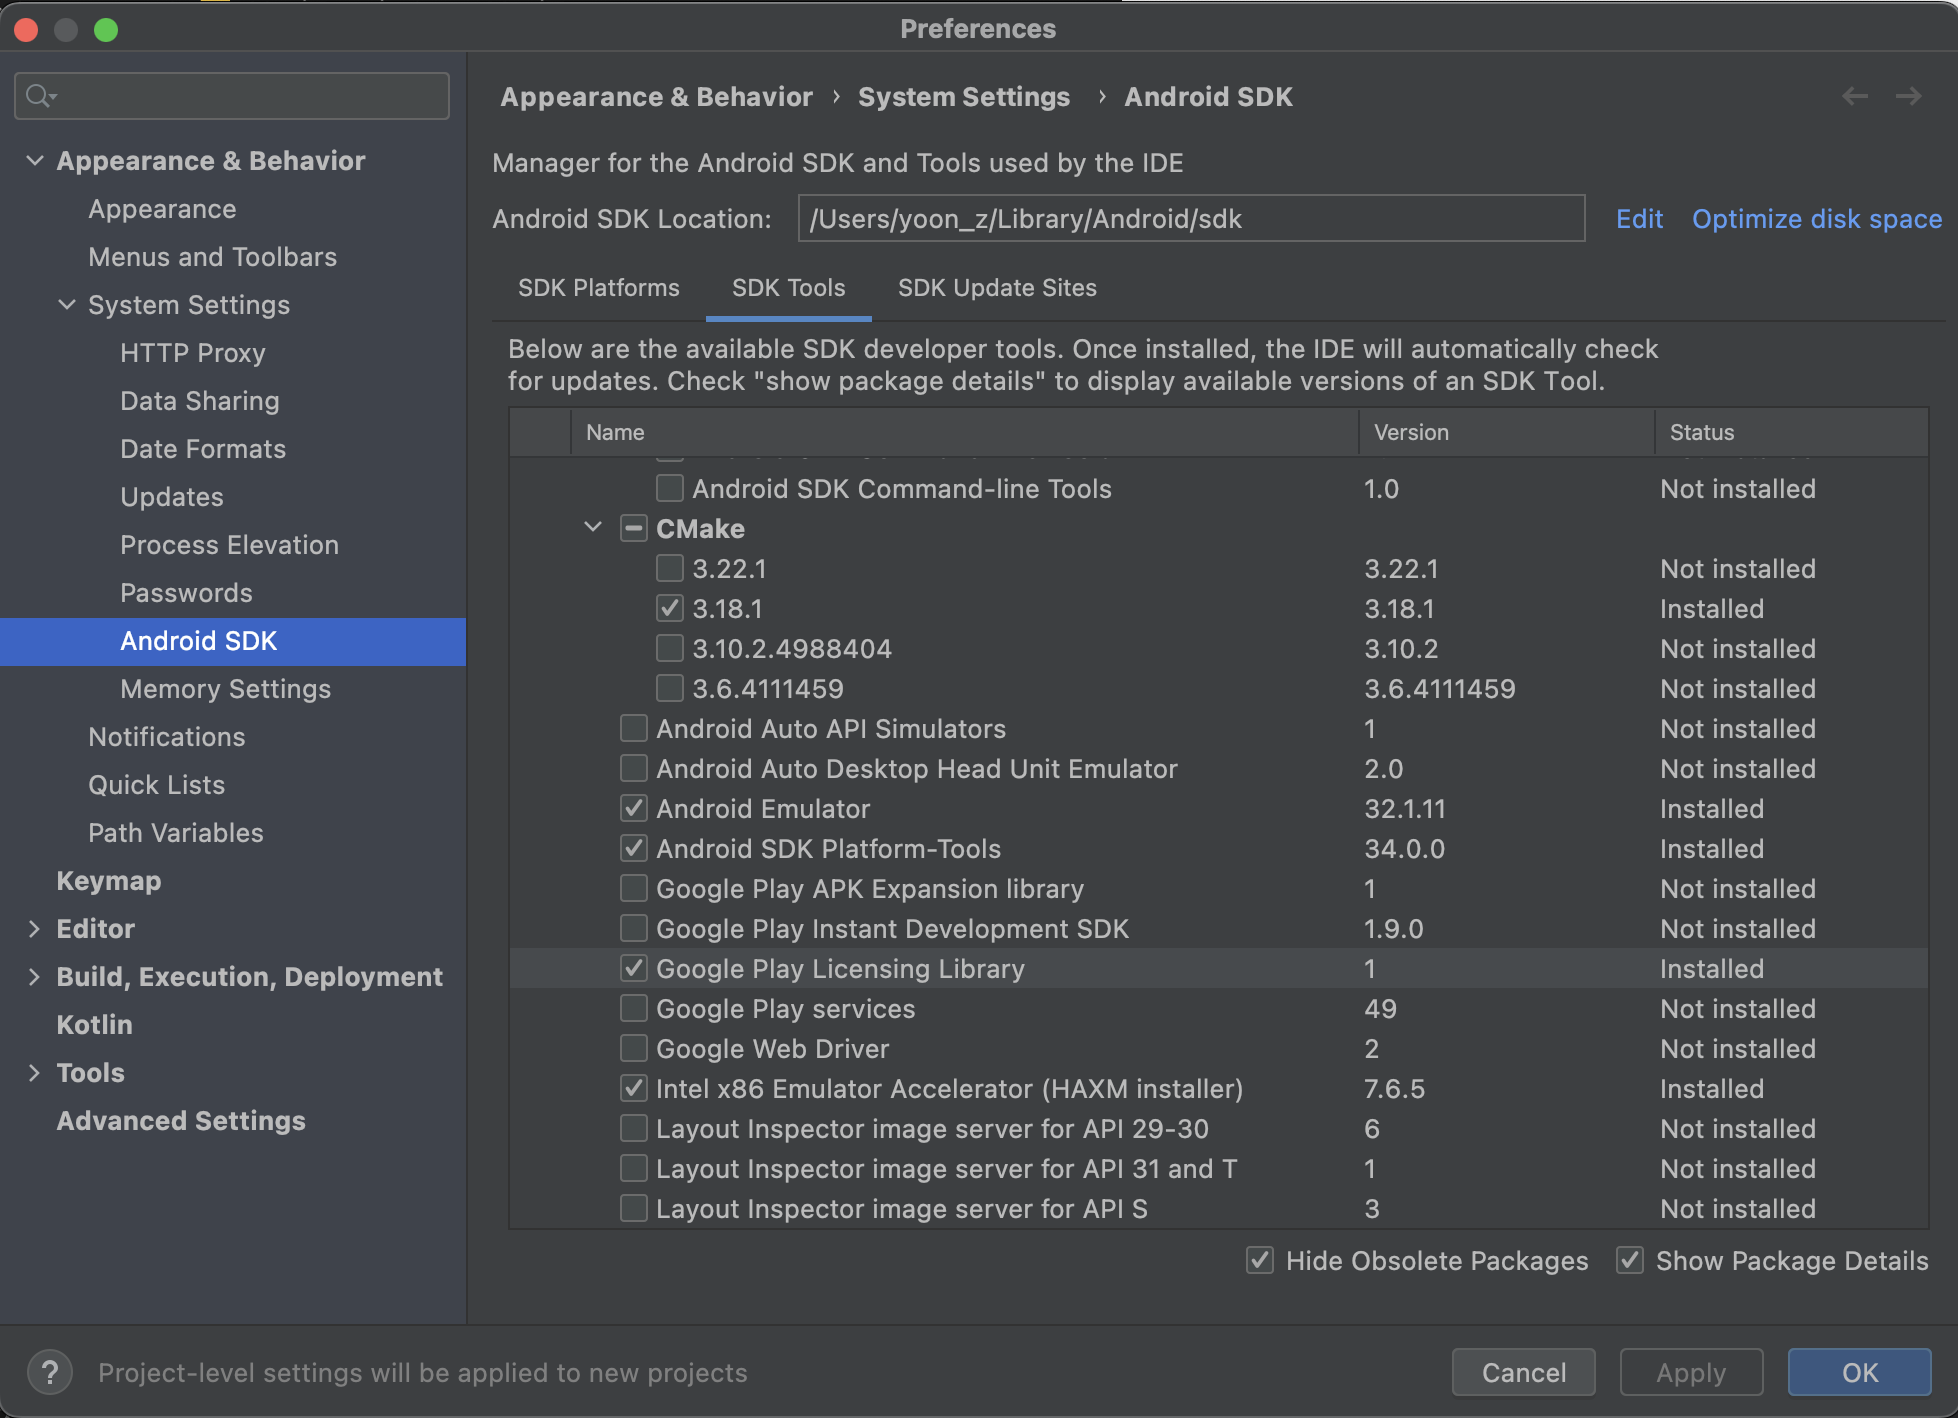Click the green window zoom button
Image resolution: width=1958 pixels, height=1418 pixels.
click(106, 29)
